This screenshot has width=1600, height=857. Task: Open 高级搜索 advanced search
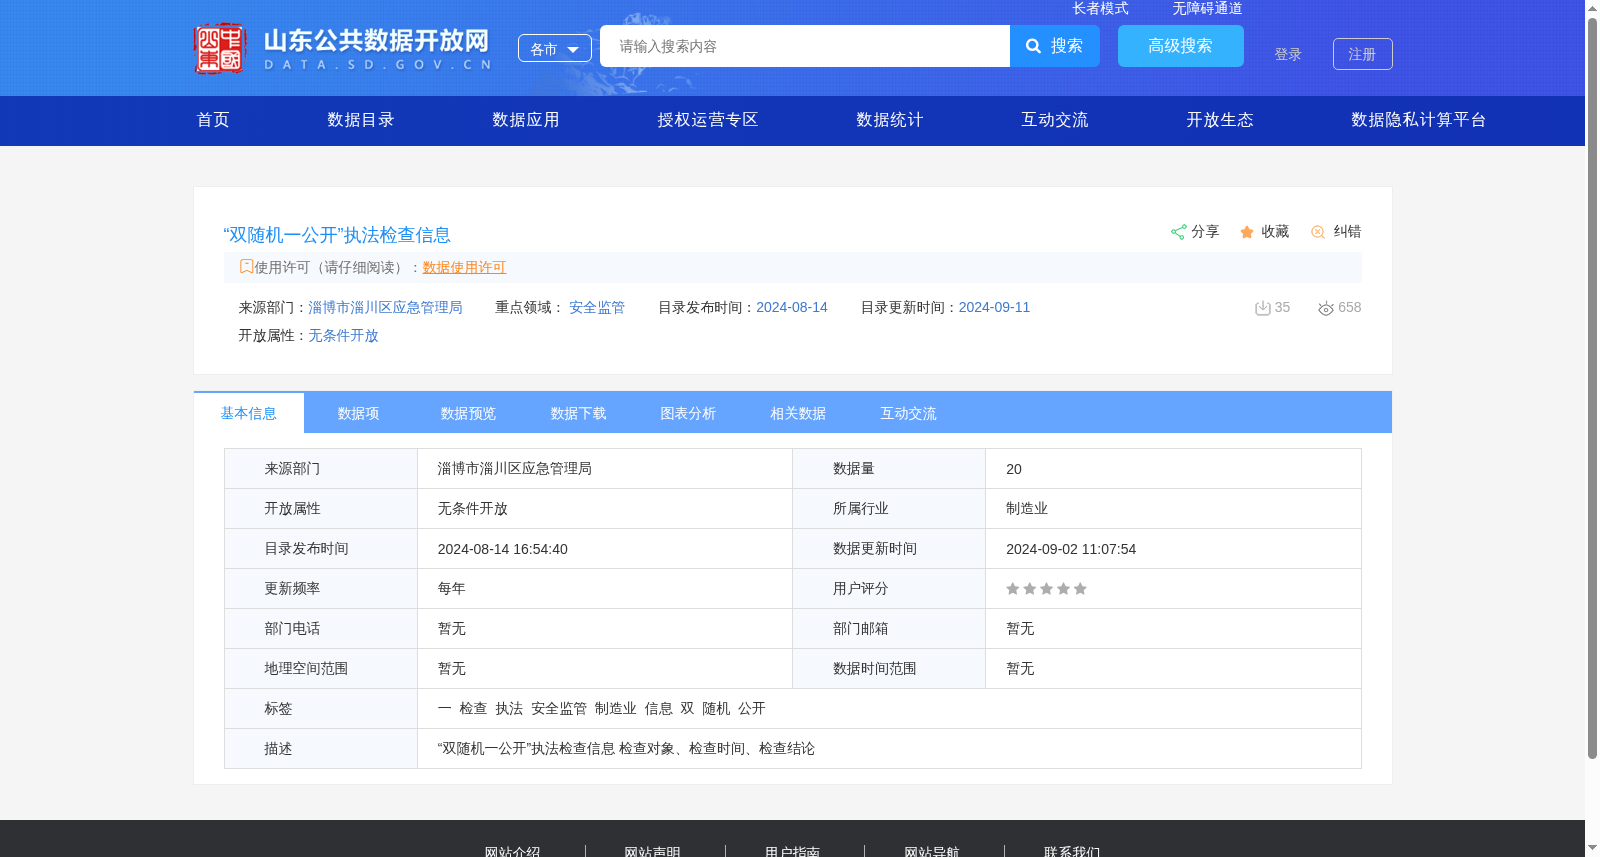(1181, 46)
